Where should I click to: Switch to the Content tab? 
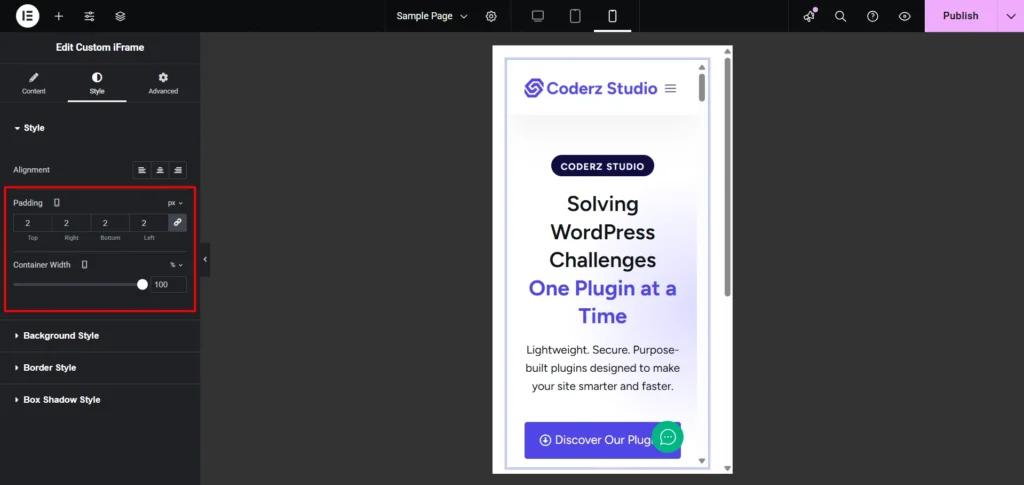point(34,83)
